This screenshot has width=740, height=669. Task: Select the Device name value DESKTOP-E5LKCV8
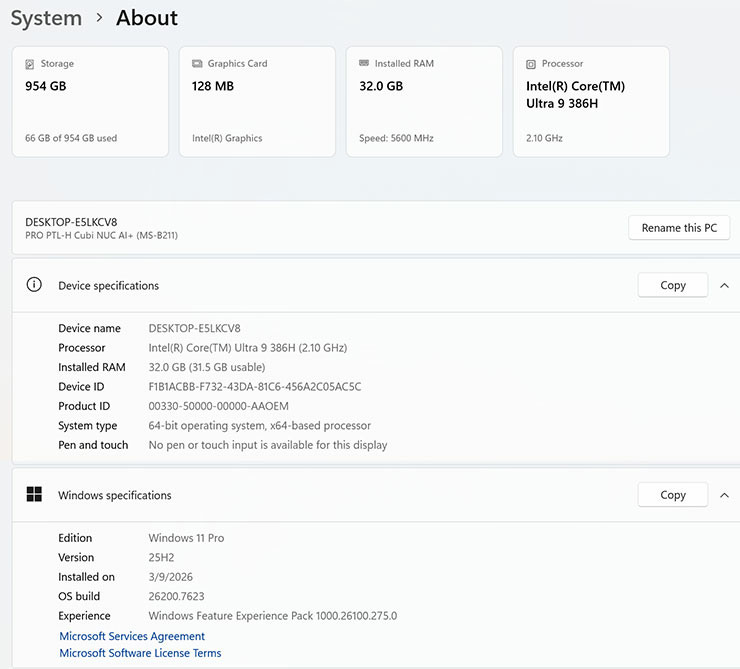[194, 328]
